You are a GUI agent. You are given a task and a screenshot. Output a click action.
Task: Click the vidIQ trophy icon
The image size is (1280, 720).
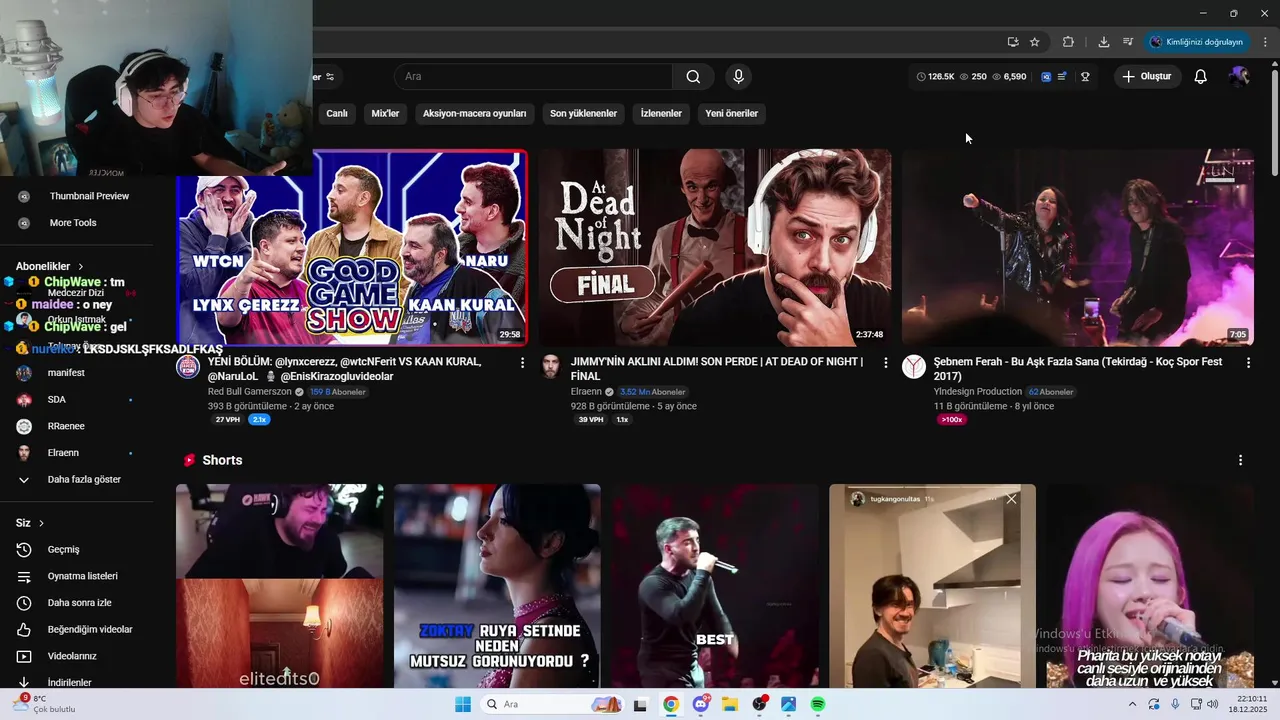pyautogui.click(x=1085, y=77)
